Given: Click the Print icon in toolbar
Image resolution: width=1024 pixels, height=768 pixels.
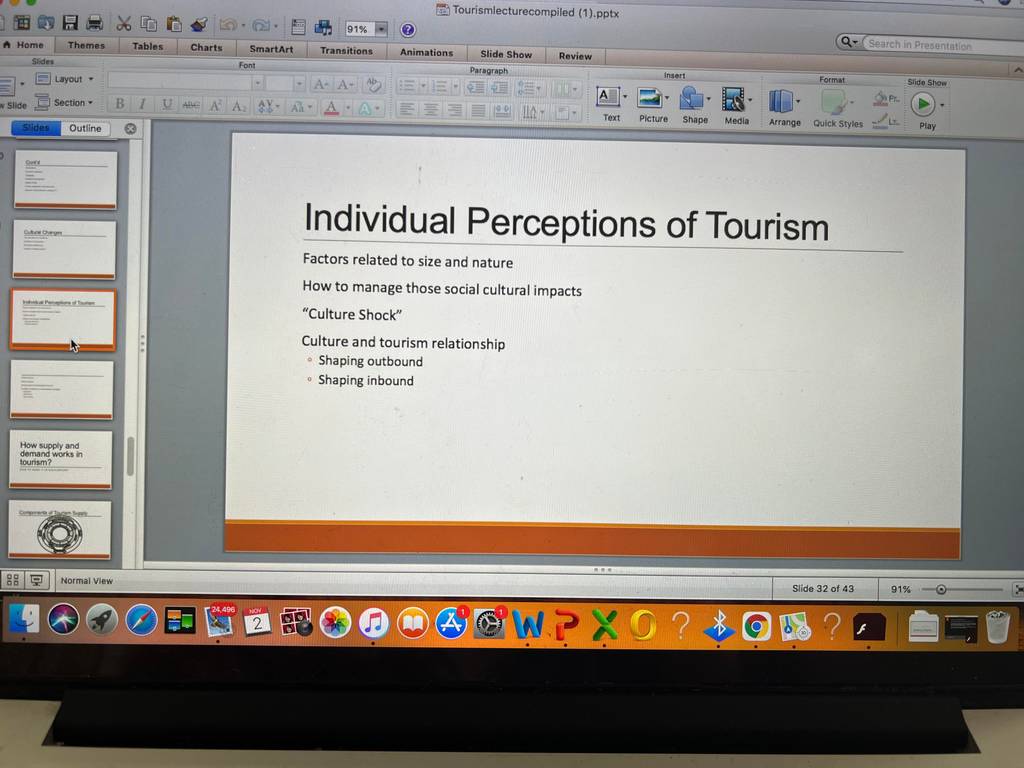Looking at the screenshot, I should click(x=95, y=24).
